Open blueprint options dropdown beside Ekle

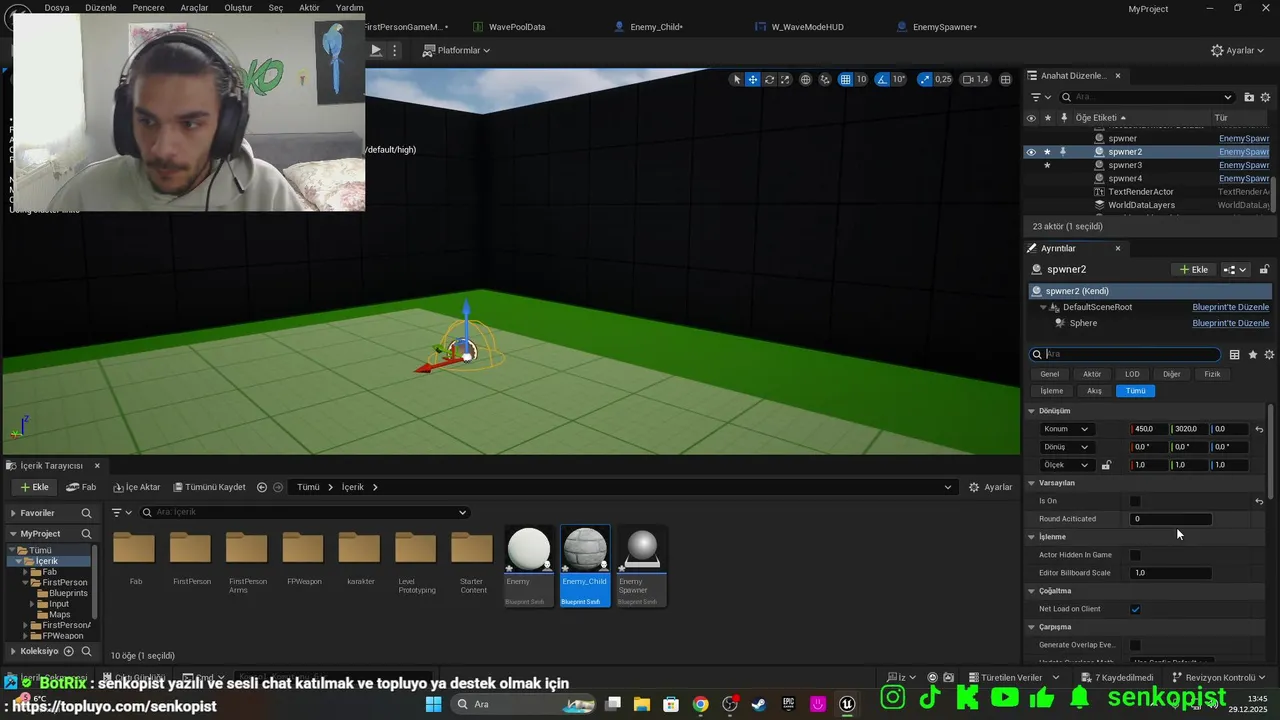tap(1235, 270)
